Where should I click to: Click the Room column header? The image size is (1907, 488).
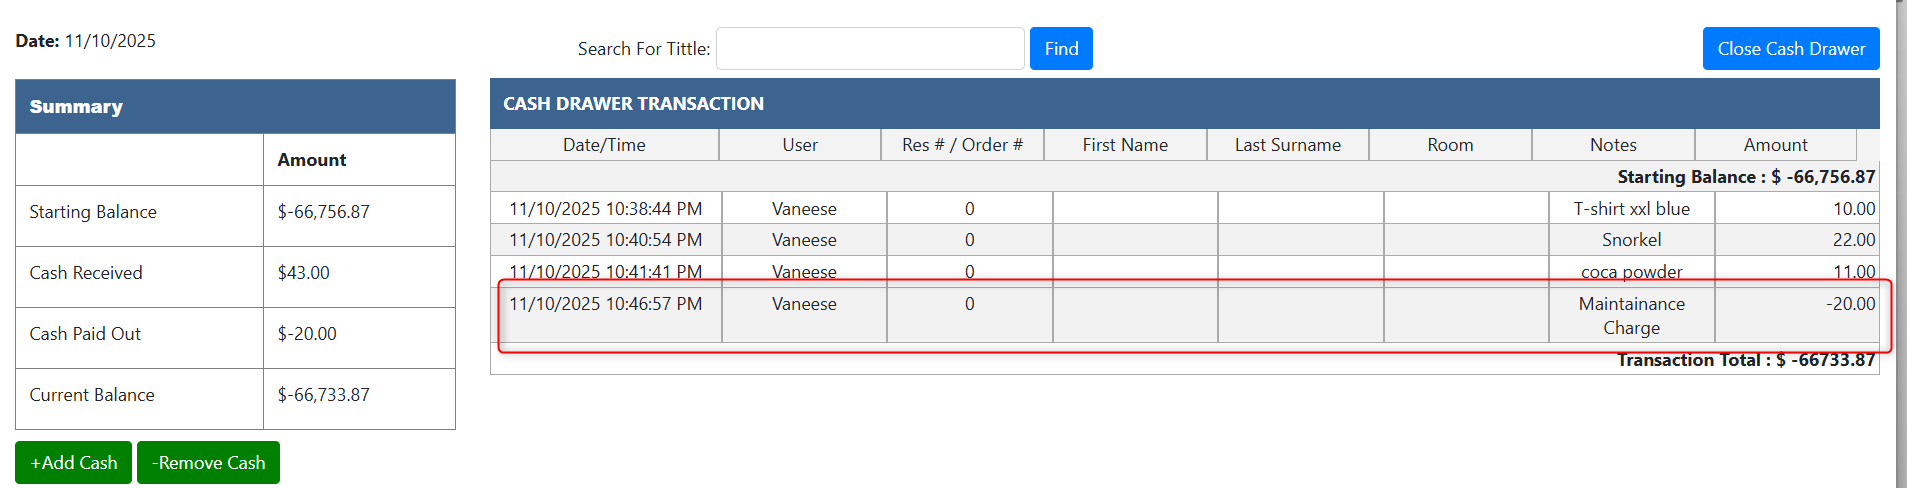tap(1450, 145)
